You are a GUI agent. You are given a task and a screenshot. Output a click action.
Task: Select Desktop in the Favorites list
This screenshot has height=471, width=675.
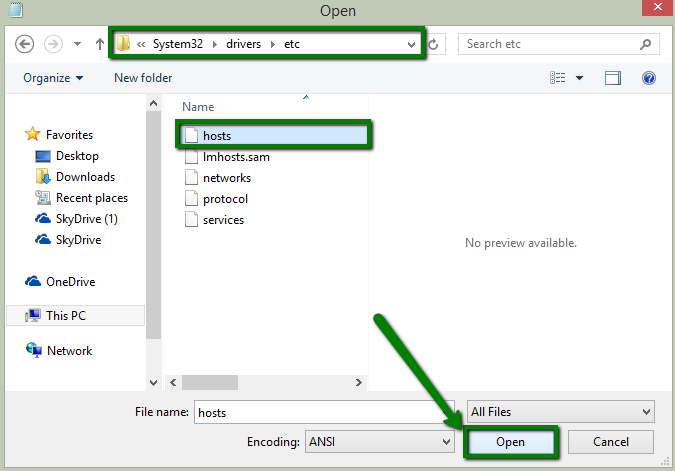77,156
